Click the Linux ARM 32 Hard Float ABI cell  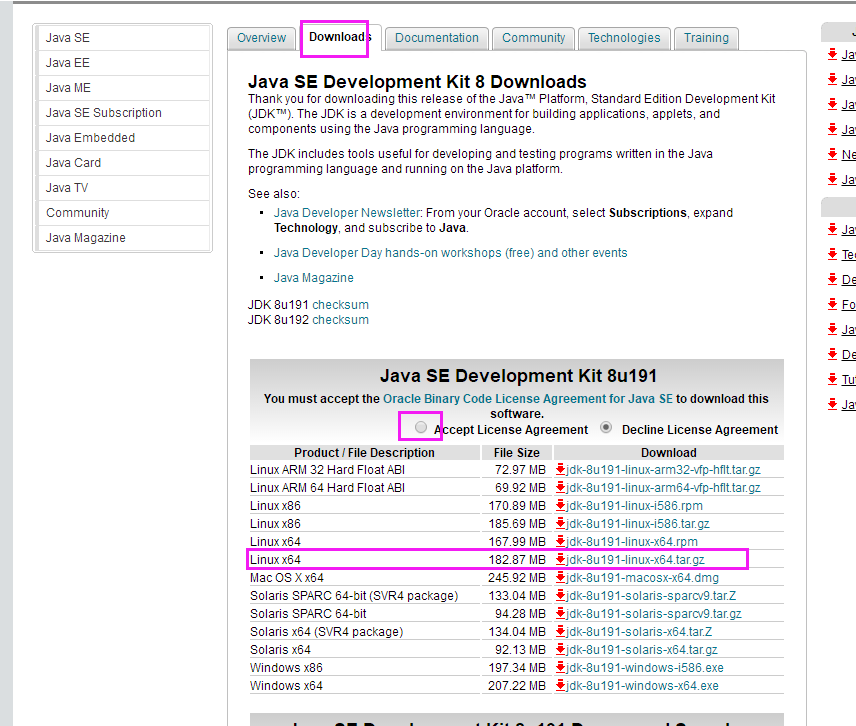pos(365,469)
